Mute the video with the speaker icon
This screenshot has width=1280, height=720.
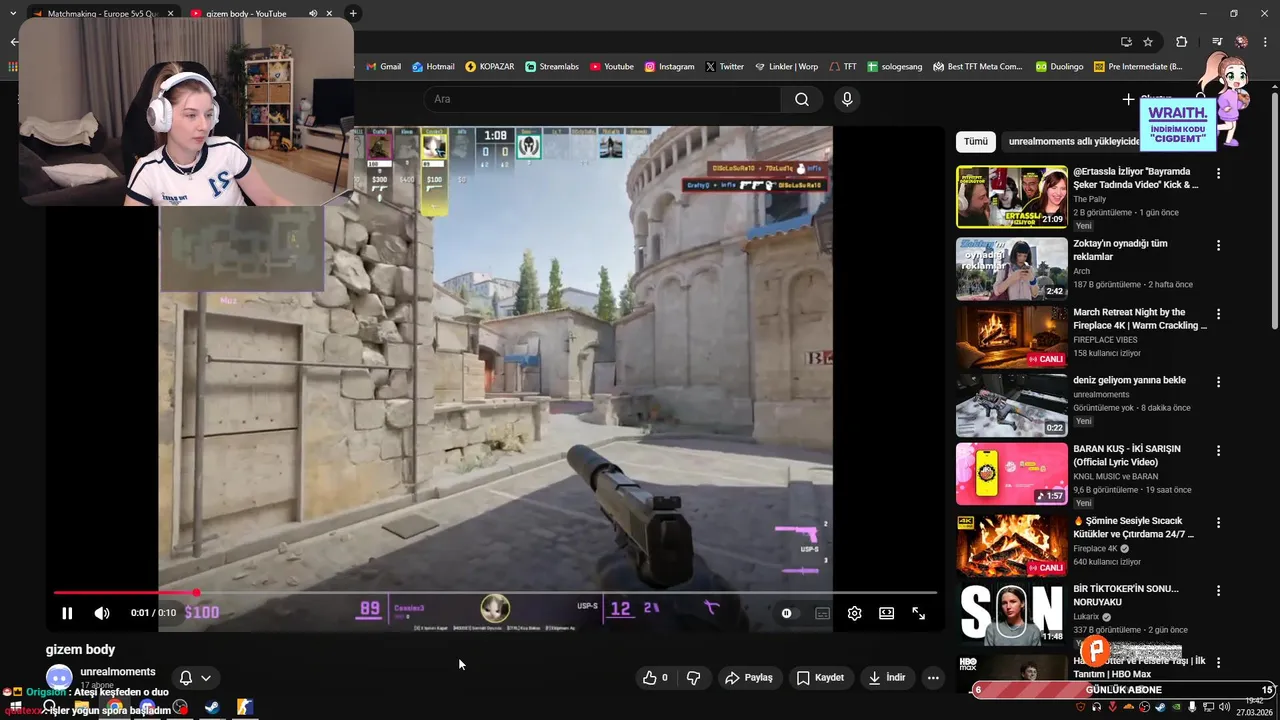[102, 613]
